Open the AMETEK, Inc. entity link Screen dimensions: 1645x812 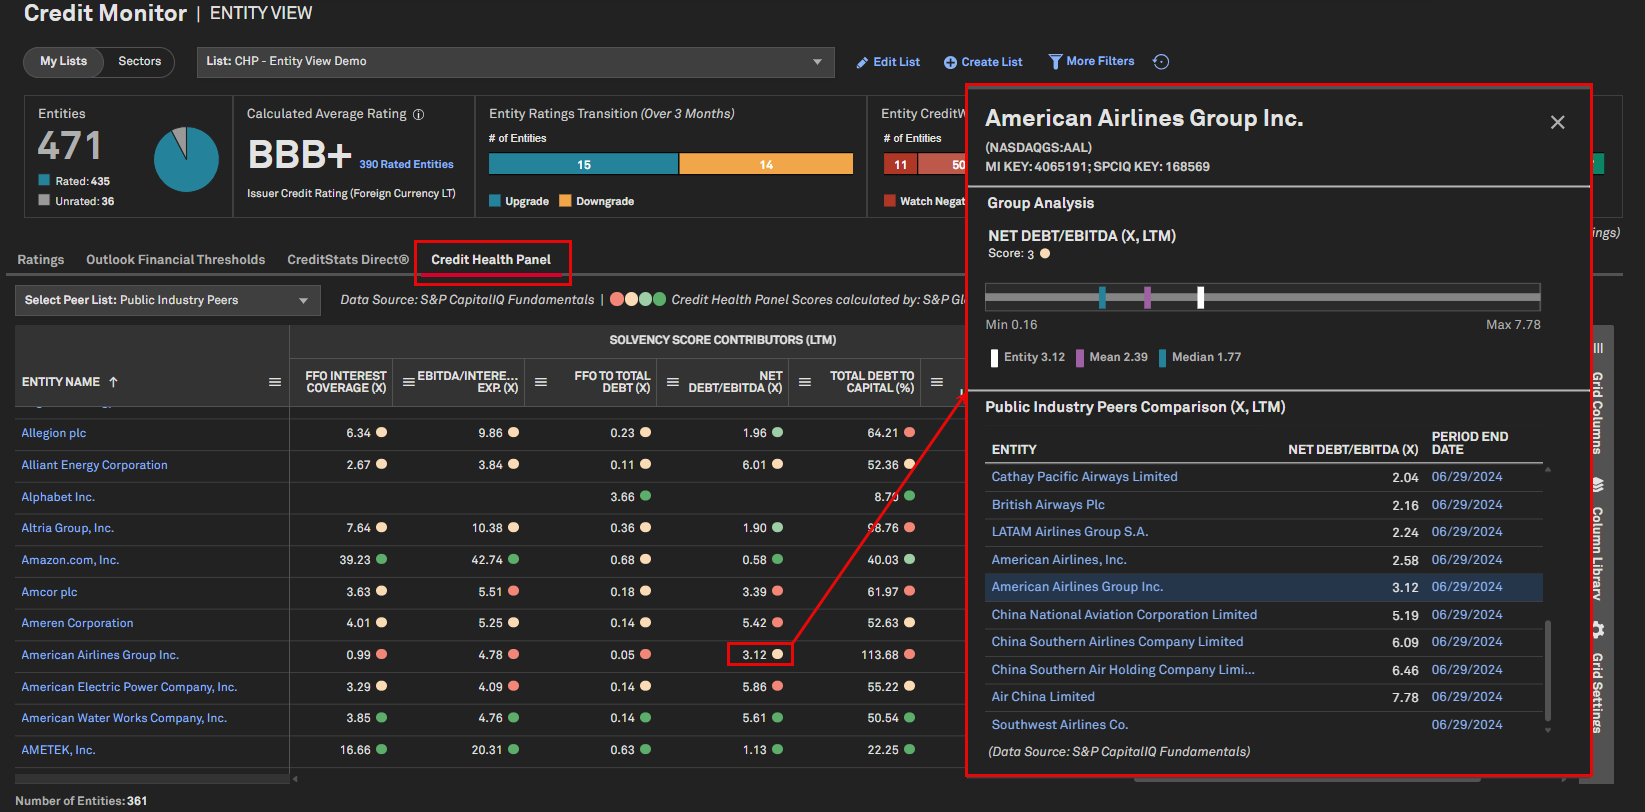59,750
